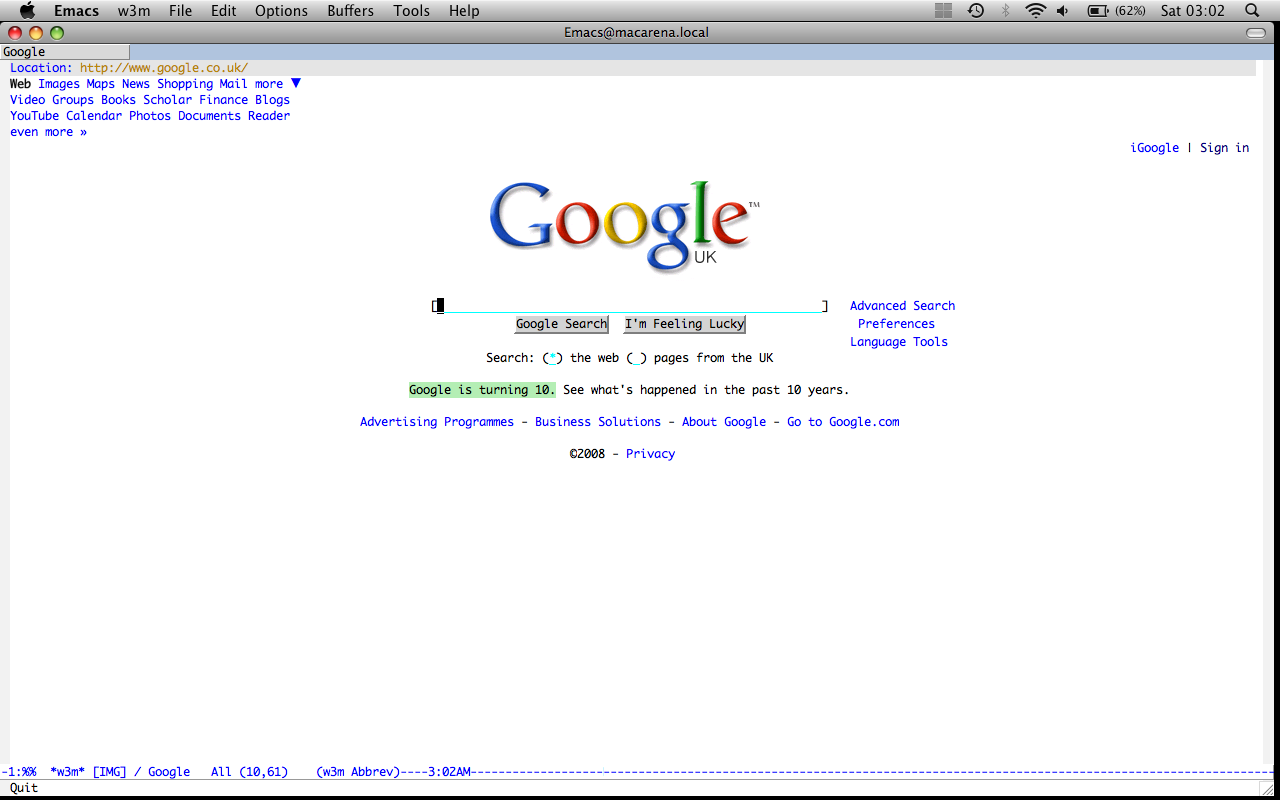The height and width of the screenshot is (800, 1280).
Task: Click the Sign in link
Action: (1224, 148)
